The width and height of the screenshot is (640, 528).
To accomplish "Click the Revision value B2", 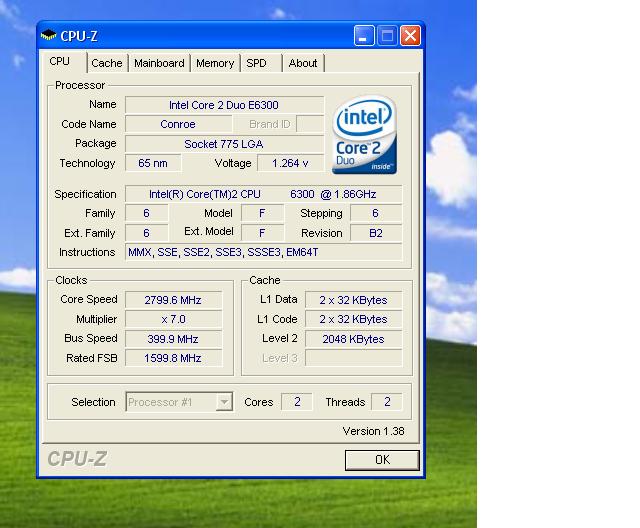I will click(376, 233).
